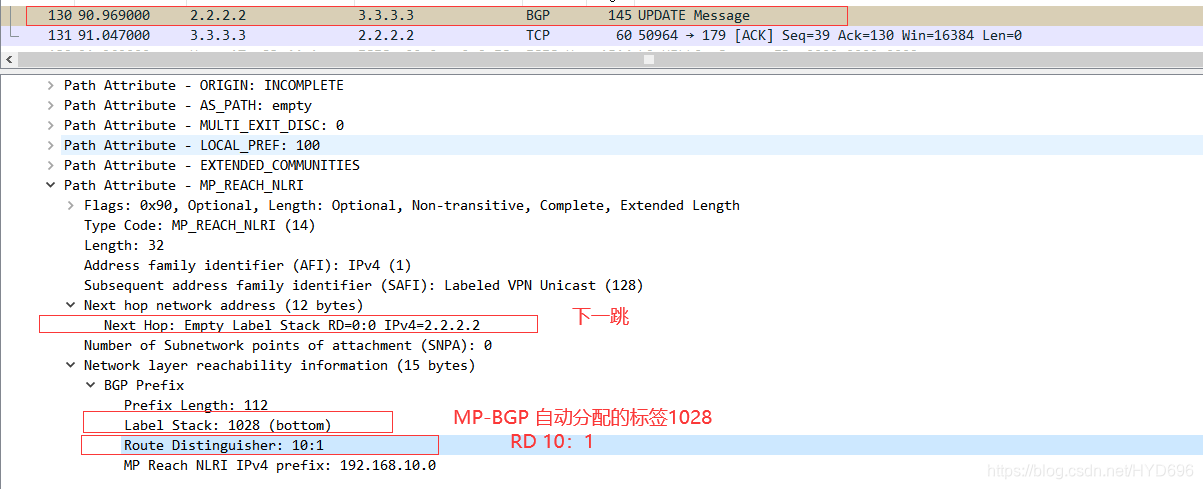Select Address family identifier IPv4 line
Image resolution: width=1203 pixels, height=489 pixels.
point(247,265)
